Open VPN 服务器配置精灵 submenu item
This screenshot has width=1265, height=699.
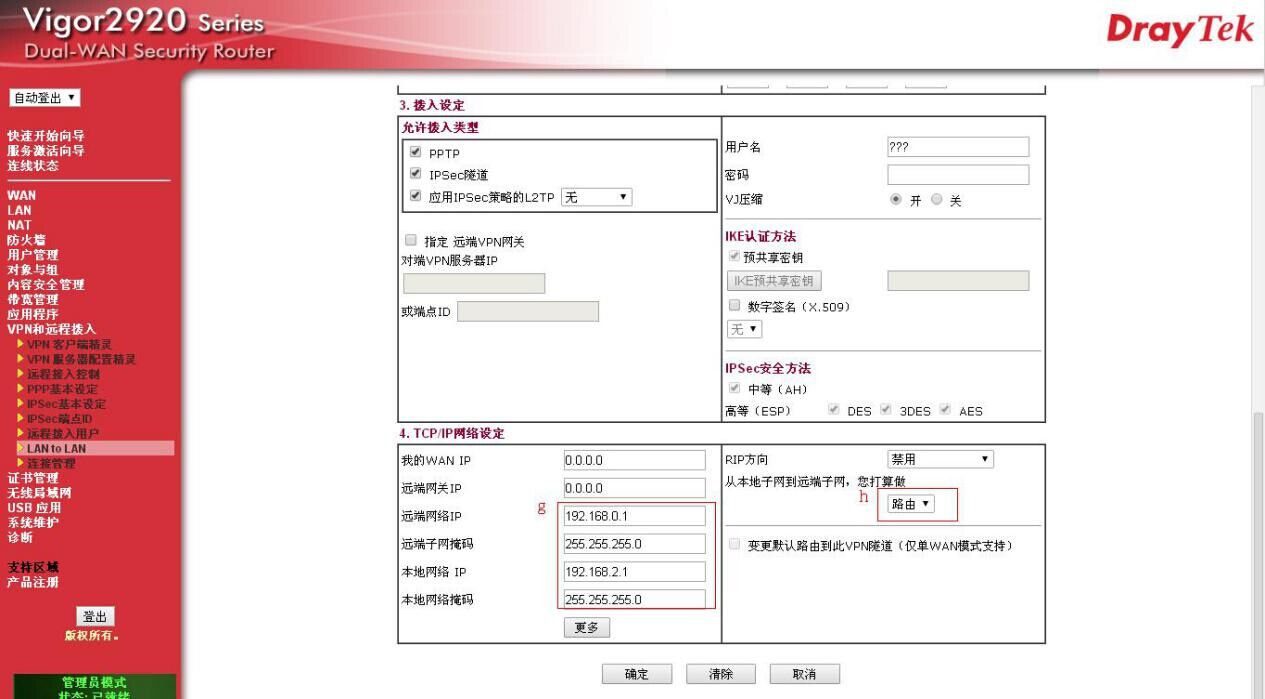[x=82, y=359]
